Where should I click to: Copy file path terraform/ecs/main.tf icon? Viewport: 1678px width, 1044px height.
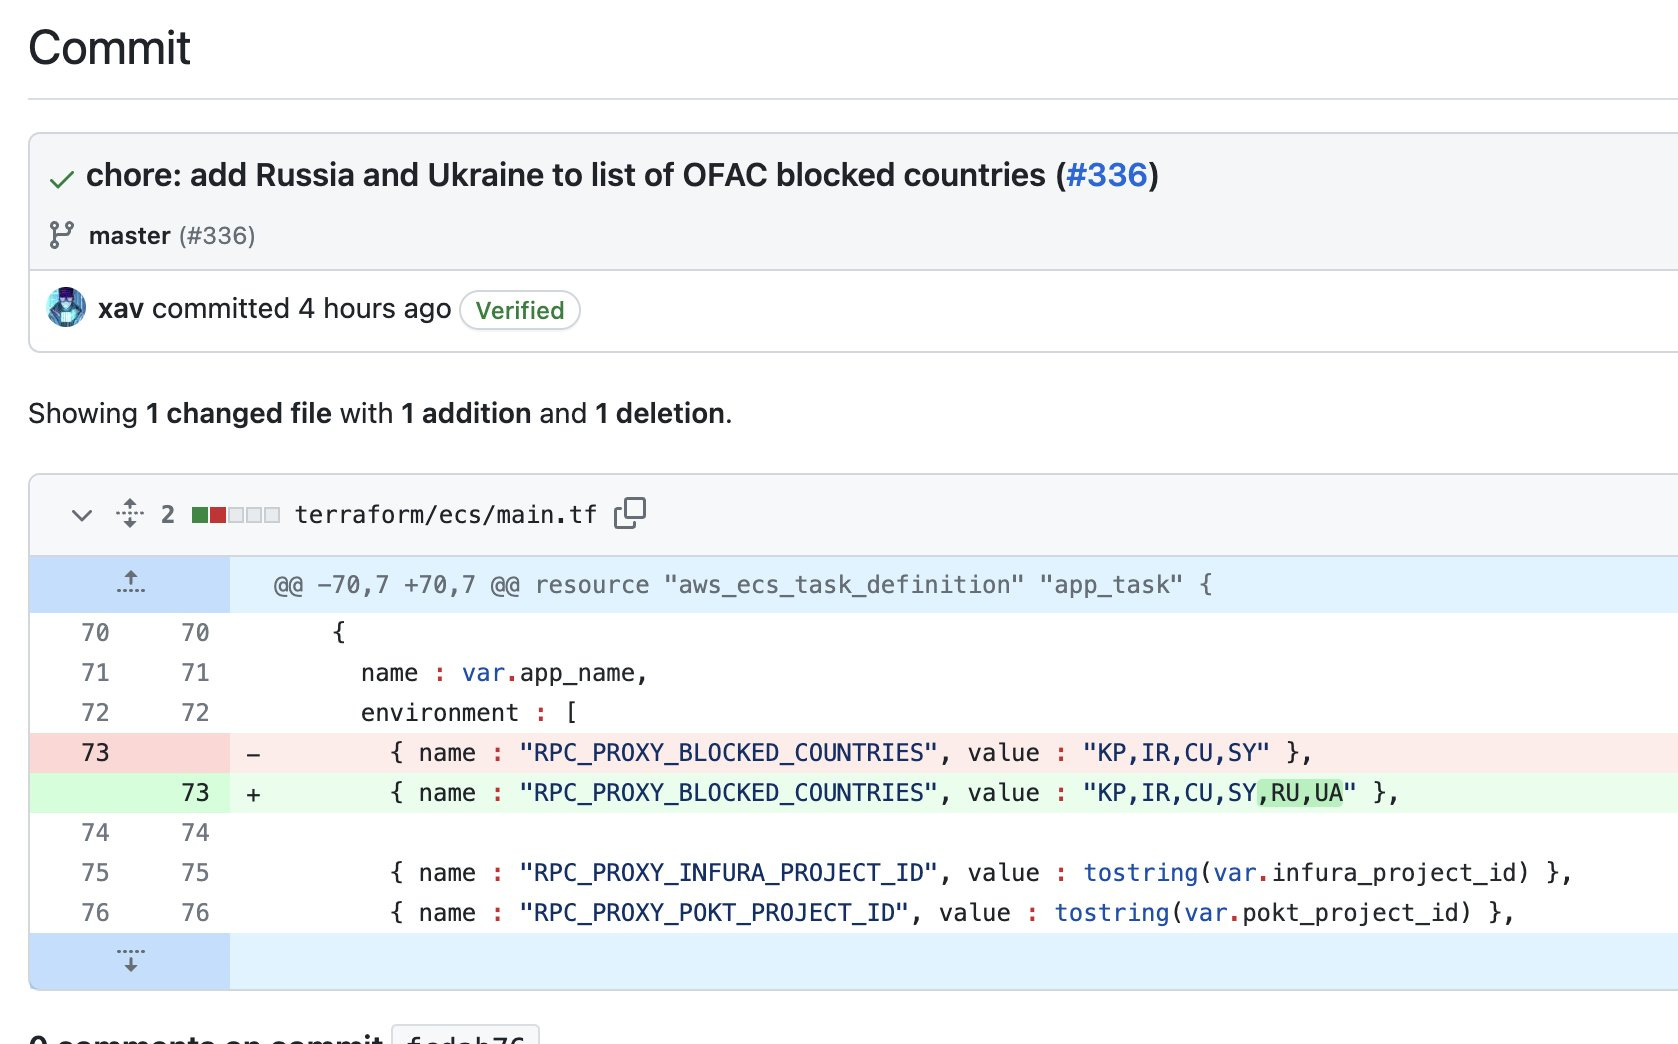[630, 513]
